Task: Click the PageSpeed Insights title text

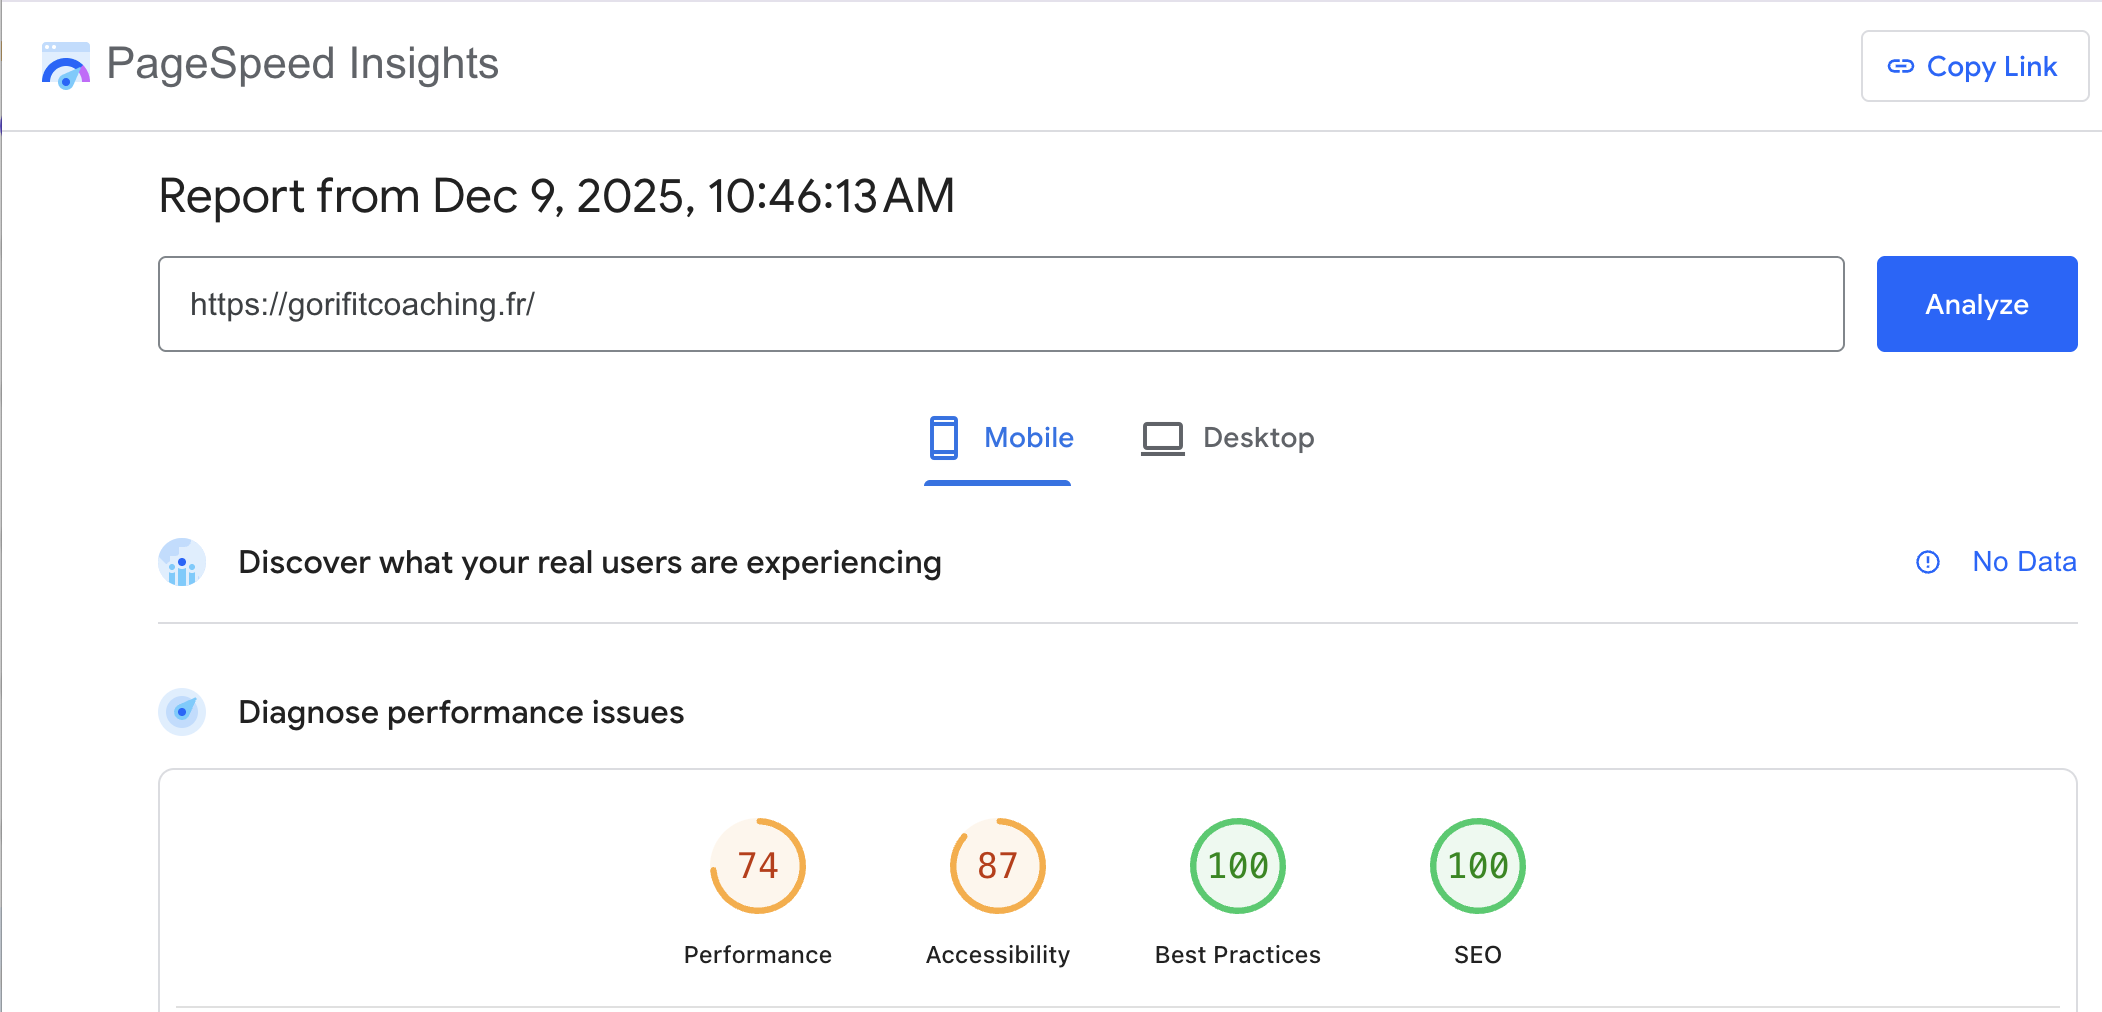Action: (302, 64)
